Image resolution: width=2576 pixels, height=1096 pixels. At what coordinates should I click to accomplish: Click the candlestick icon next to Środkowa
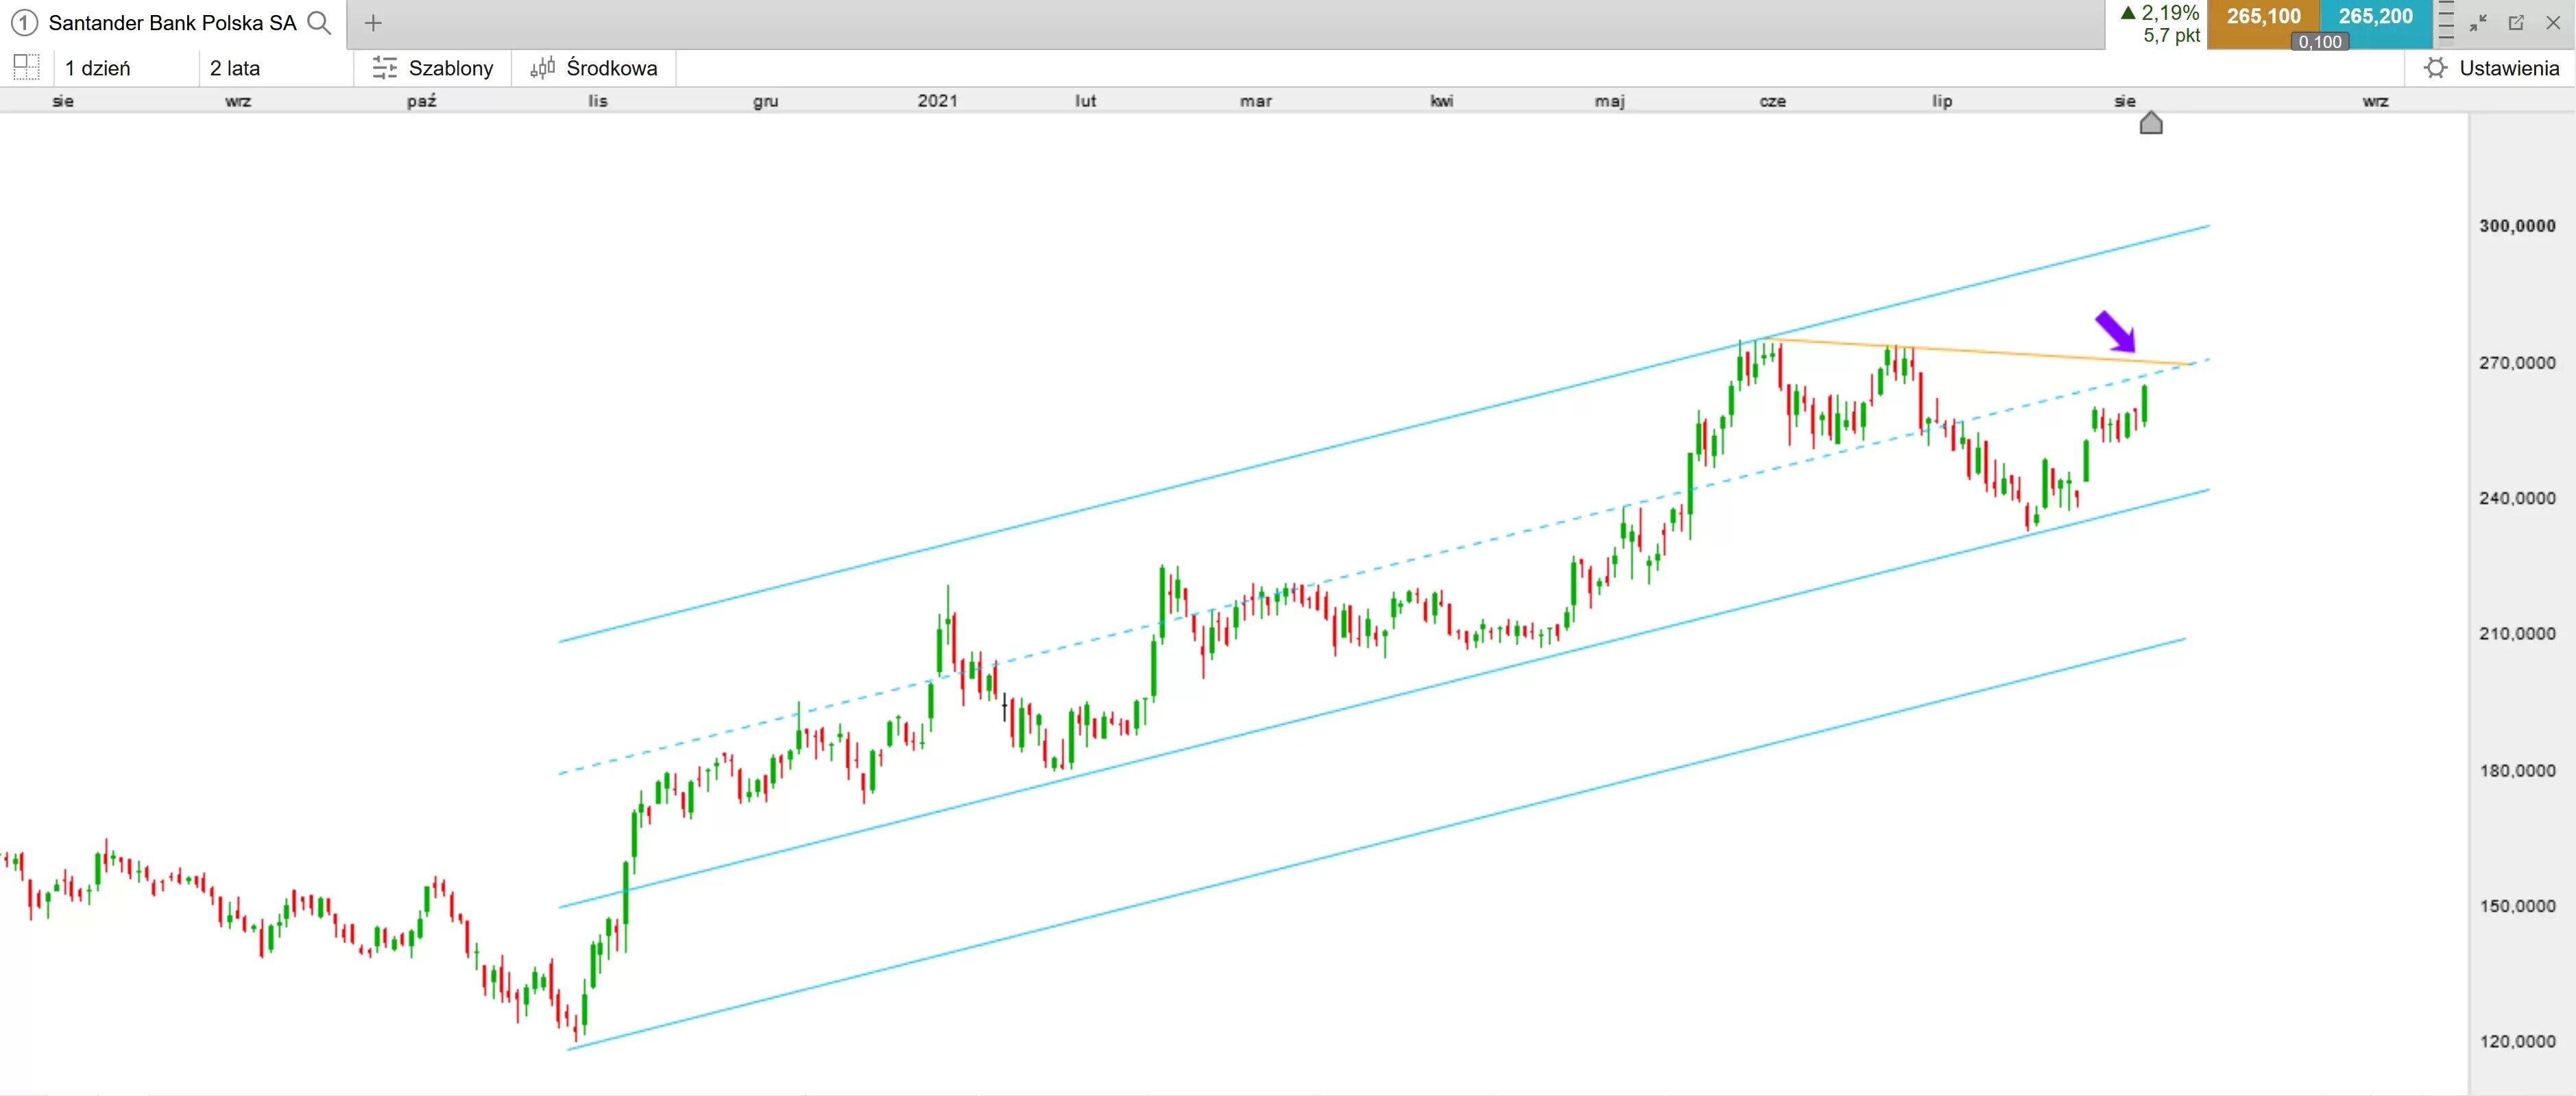pos(542,68)
